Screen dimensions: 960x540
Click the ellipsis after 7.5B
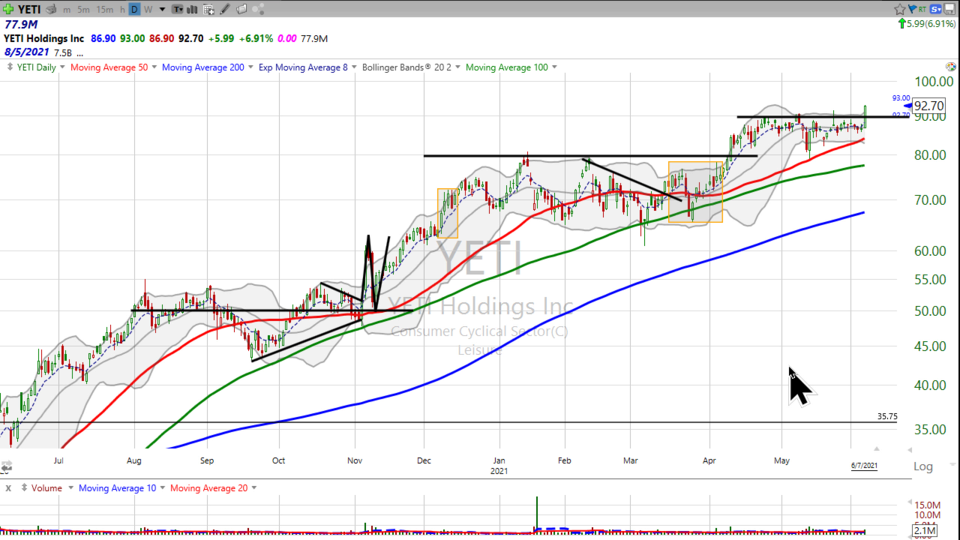pos(80,53)
